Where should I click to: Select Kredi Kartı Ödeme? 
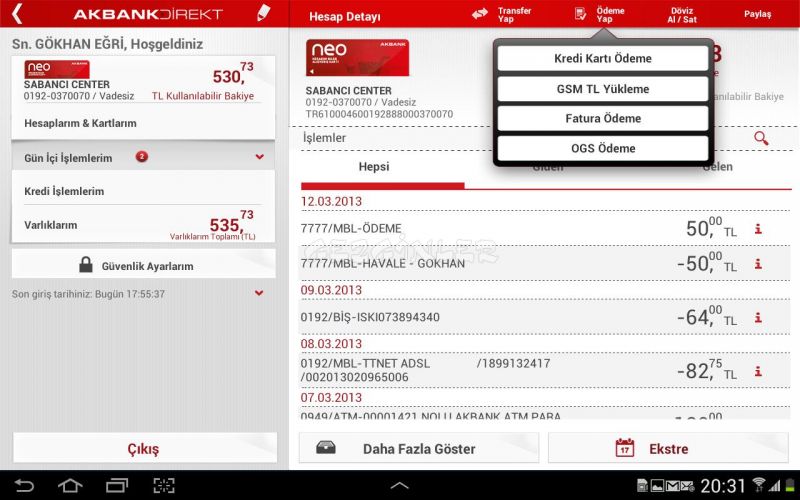coord(603,58)
